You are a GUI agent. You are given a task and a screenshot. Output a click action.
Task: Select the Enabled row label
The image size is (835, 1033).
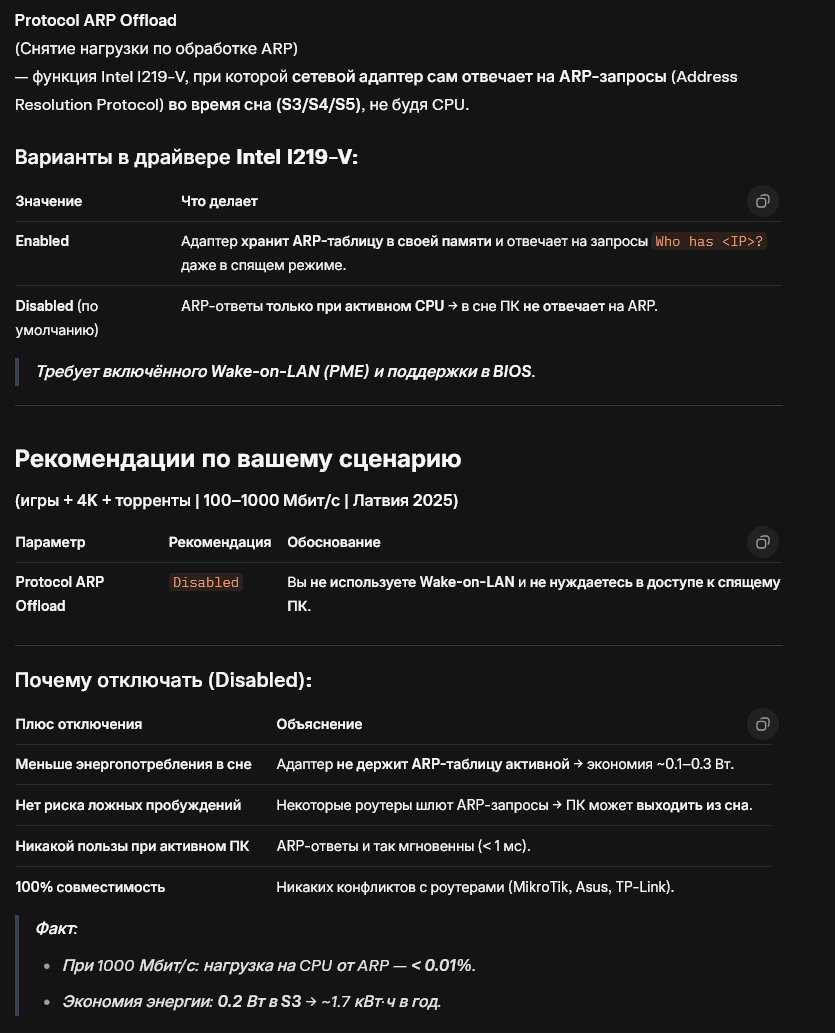42,241
